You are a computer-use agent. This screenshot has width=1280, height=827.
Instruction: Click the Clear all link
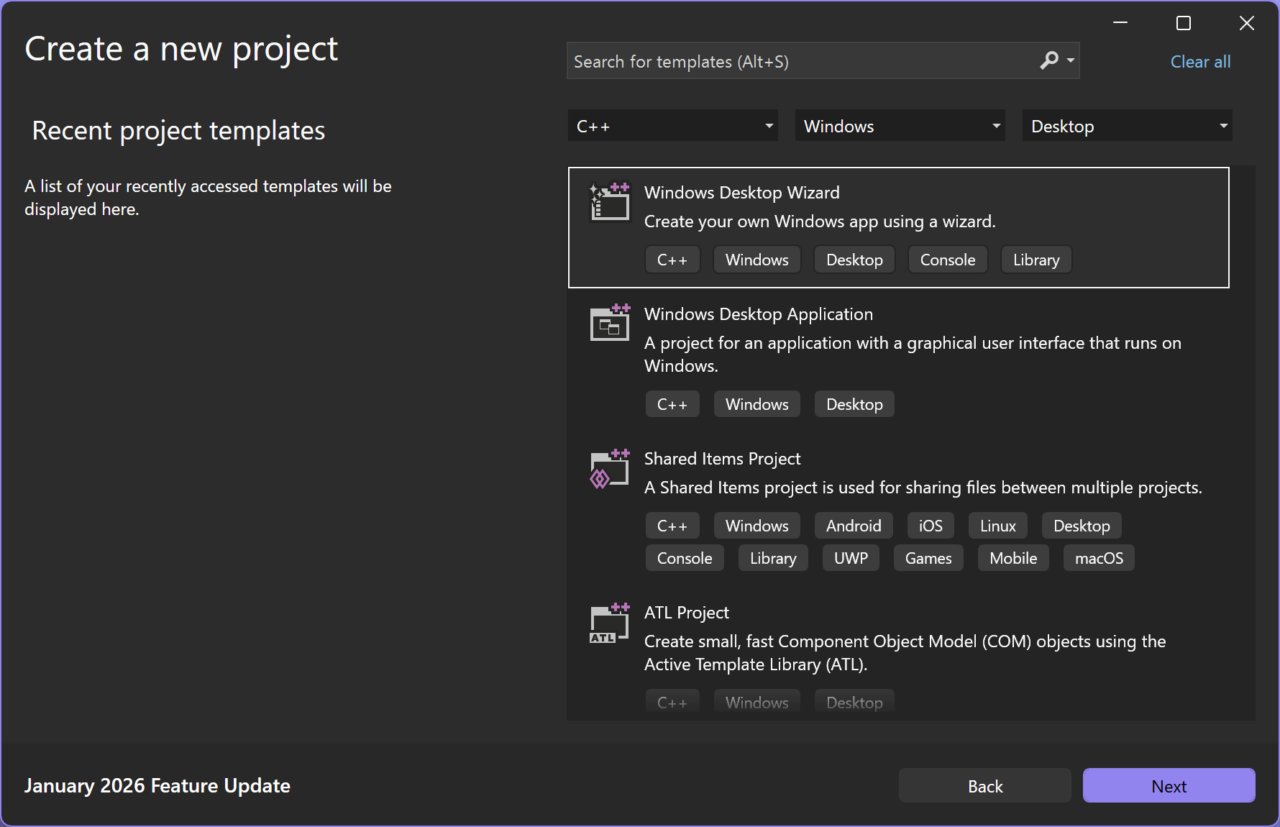pos(1200,62)
